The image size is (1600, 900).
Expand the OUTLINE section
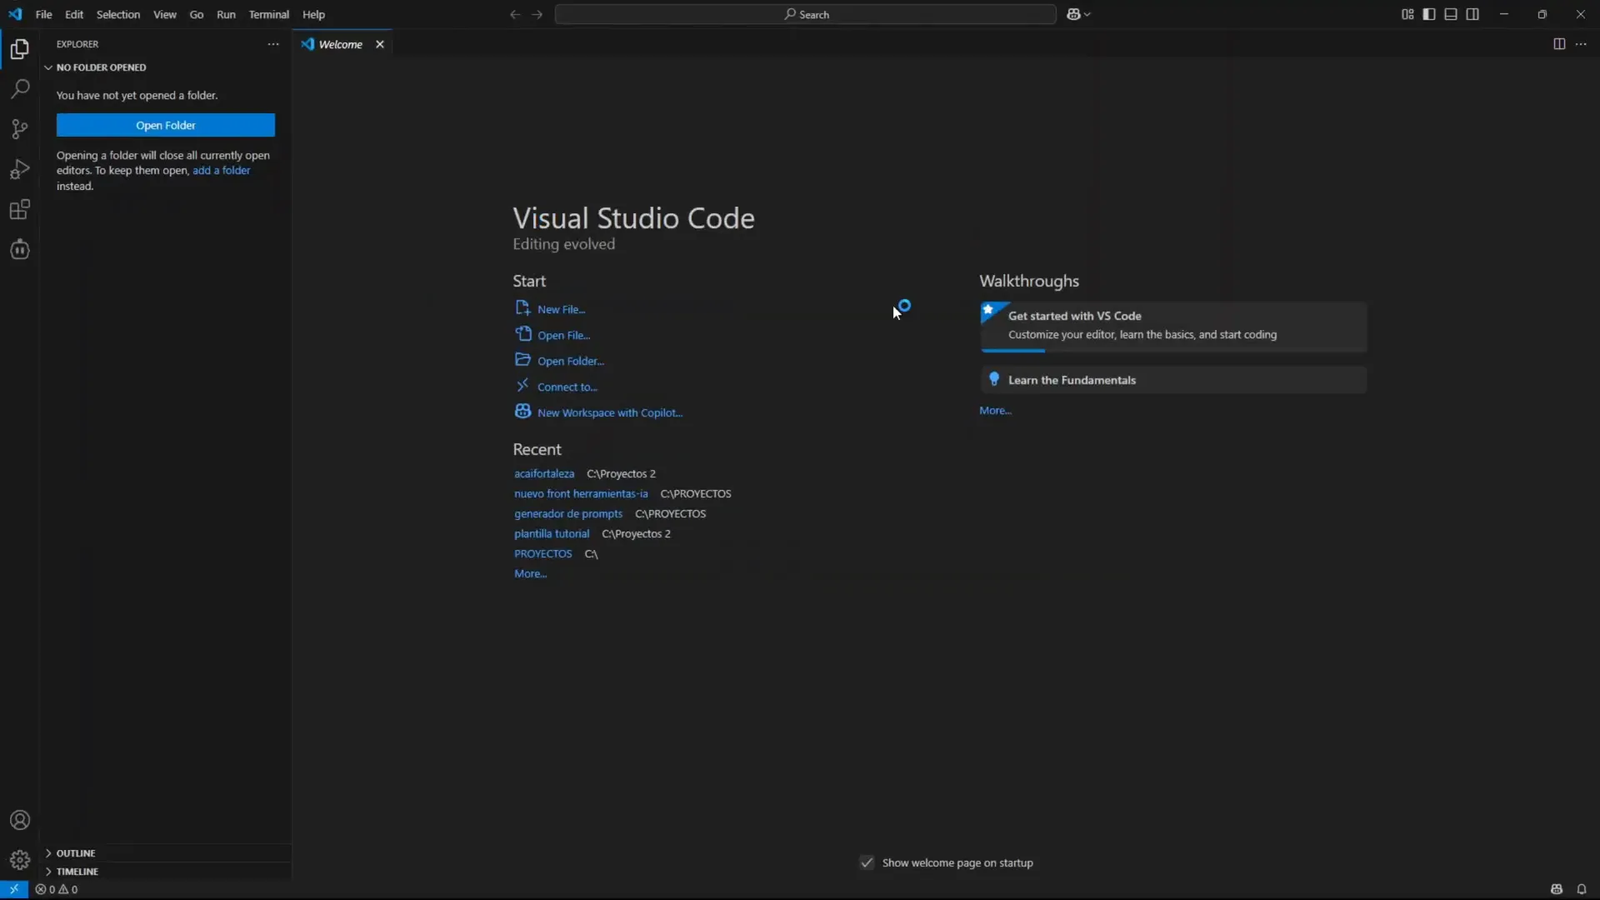[75, 853]
